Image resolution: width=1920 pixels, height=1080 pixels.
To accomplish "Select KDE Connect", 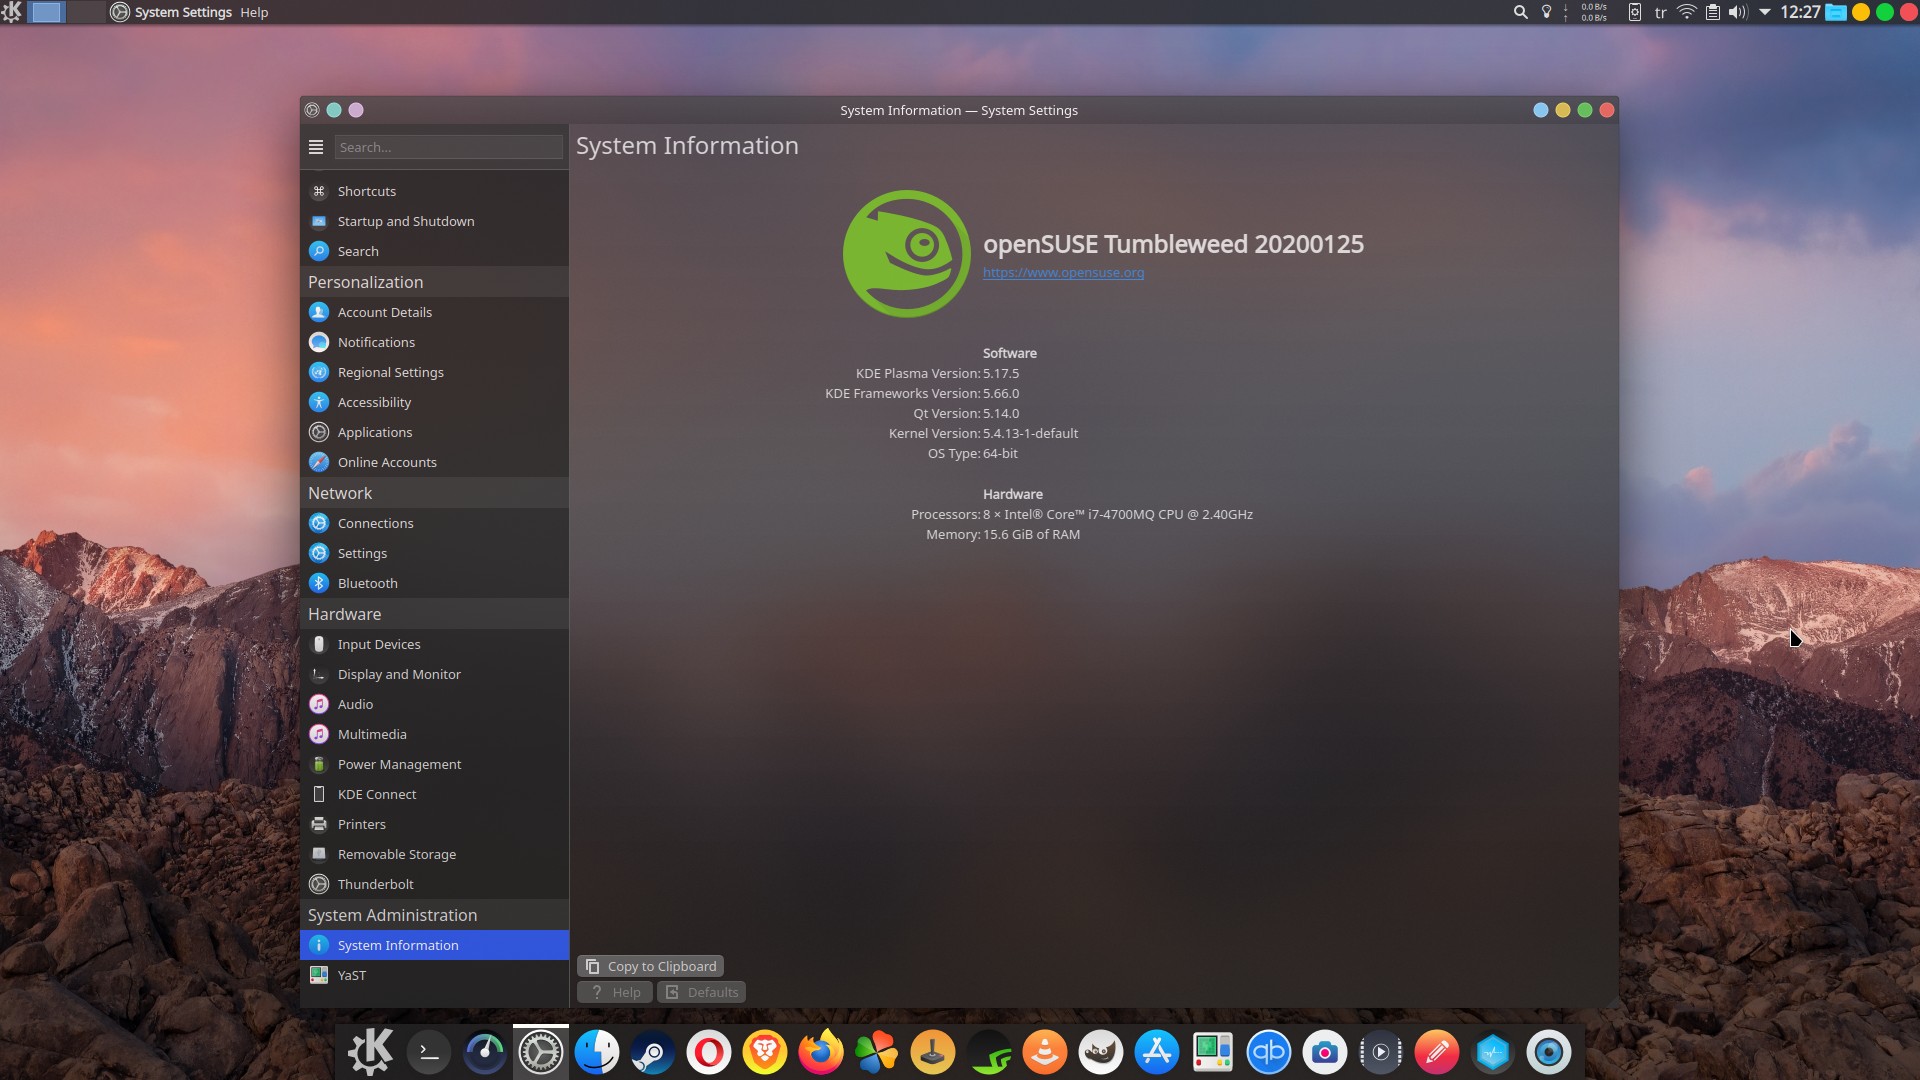I will 434,794.
